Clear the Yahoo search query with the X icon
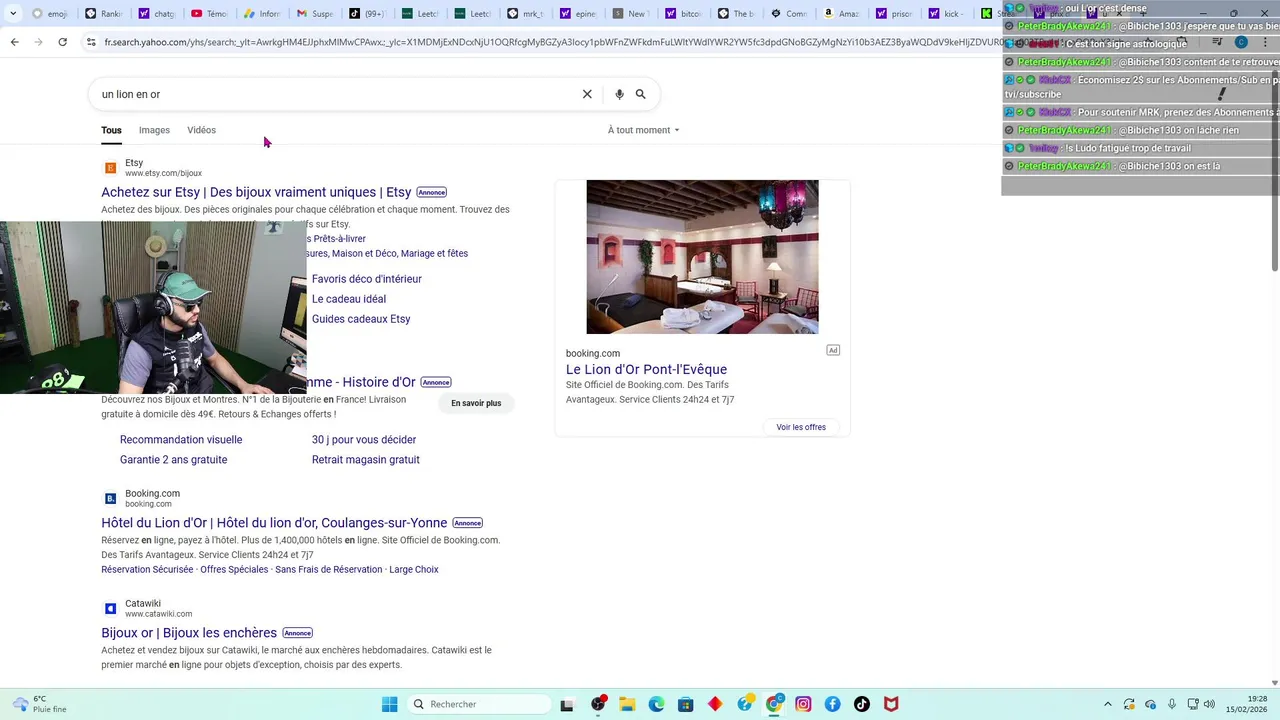The width and height of the screenshot is (1280, 720). pos(587,94)
